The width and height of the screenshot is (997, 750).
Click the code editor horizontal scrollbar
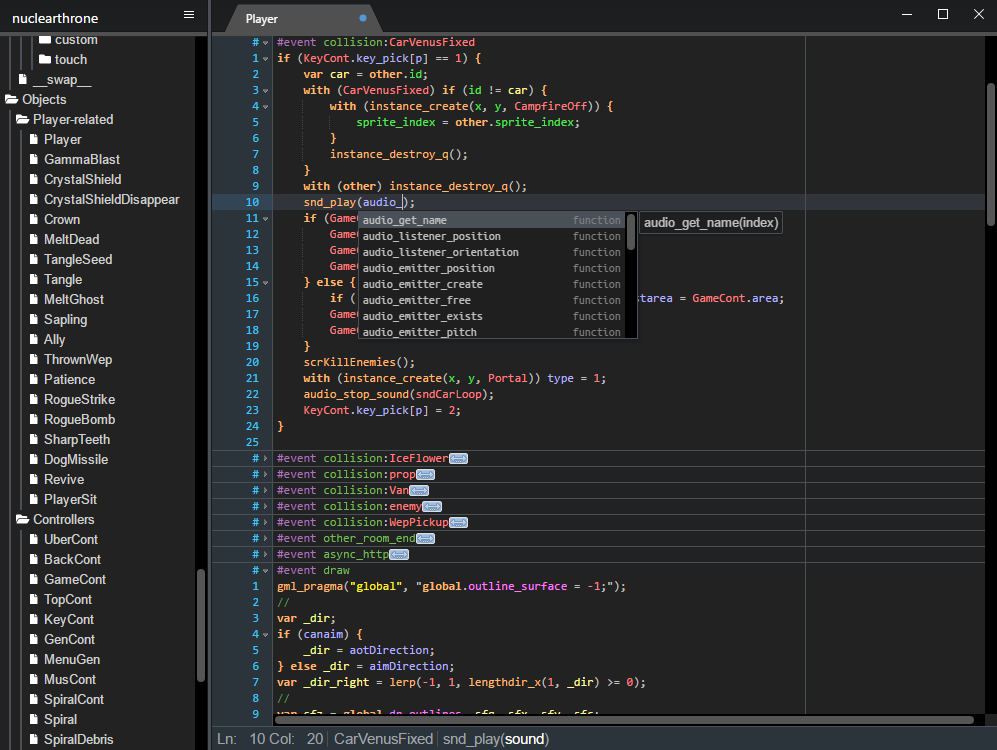[624, 720]
